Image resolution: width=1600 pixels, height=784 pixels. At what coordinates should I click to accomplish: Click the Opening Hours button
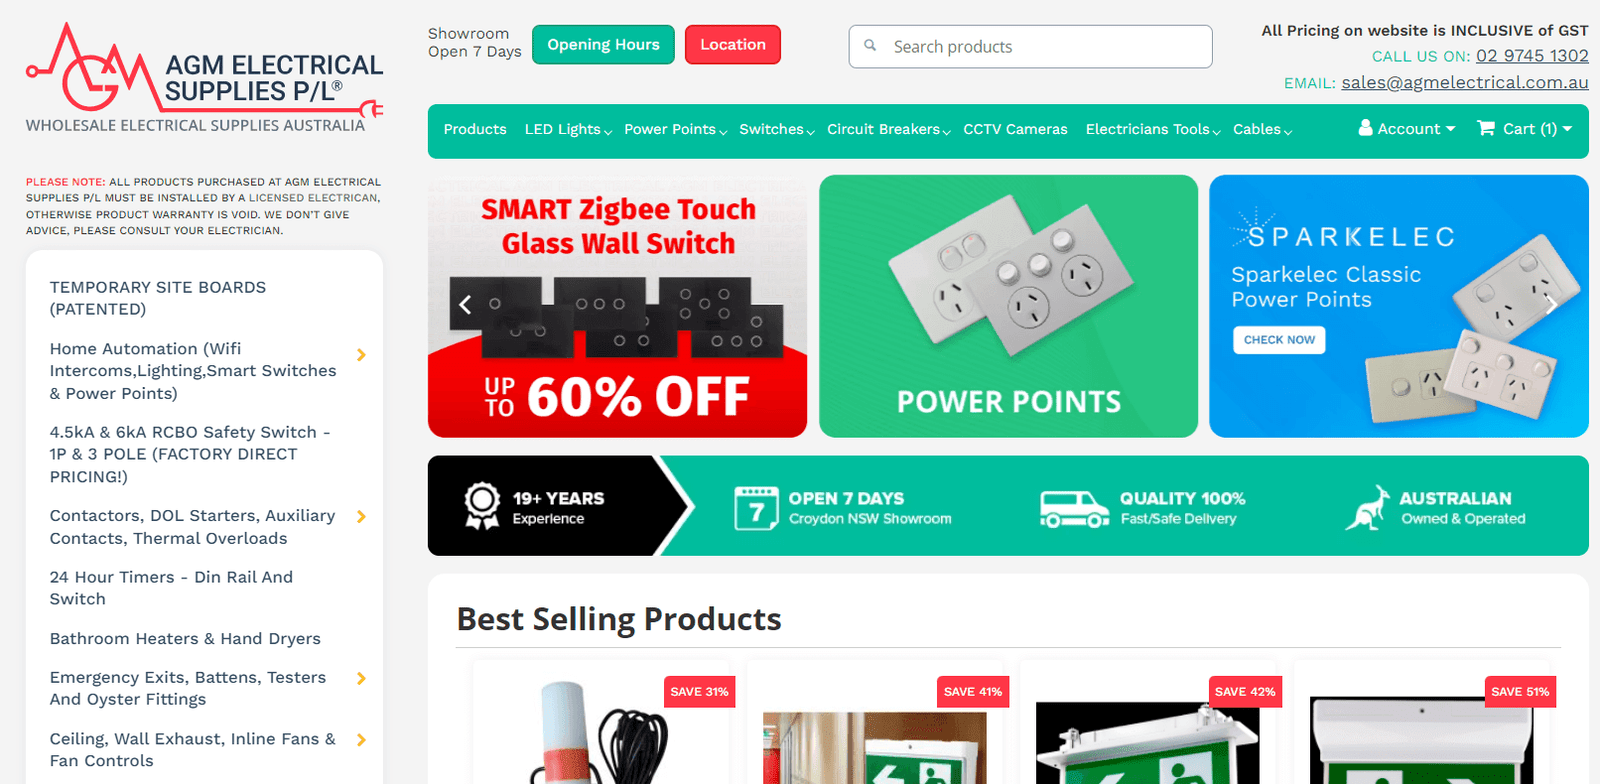click(603, 45)
